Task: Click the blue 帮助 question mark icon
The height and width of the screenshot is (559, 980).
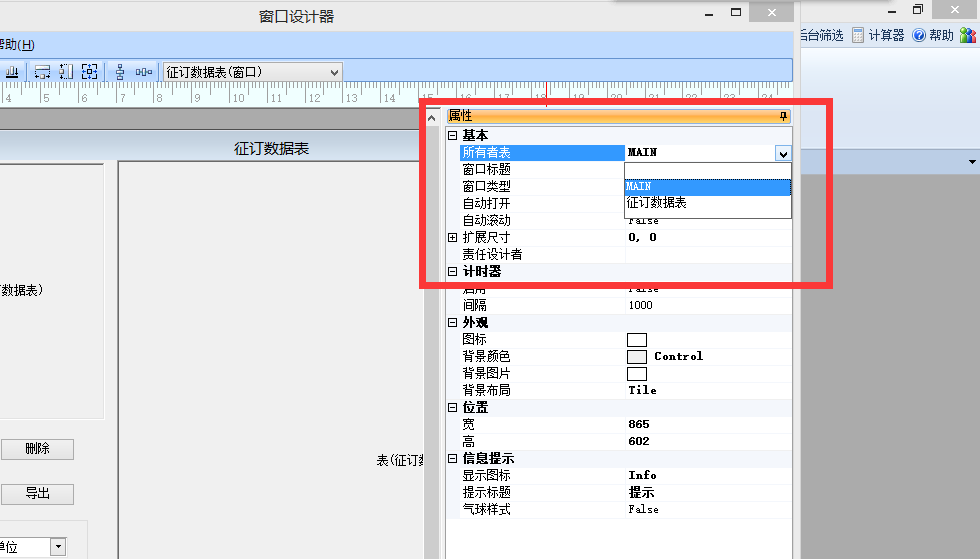Action: [918, 35]
